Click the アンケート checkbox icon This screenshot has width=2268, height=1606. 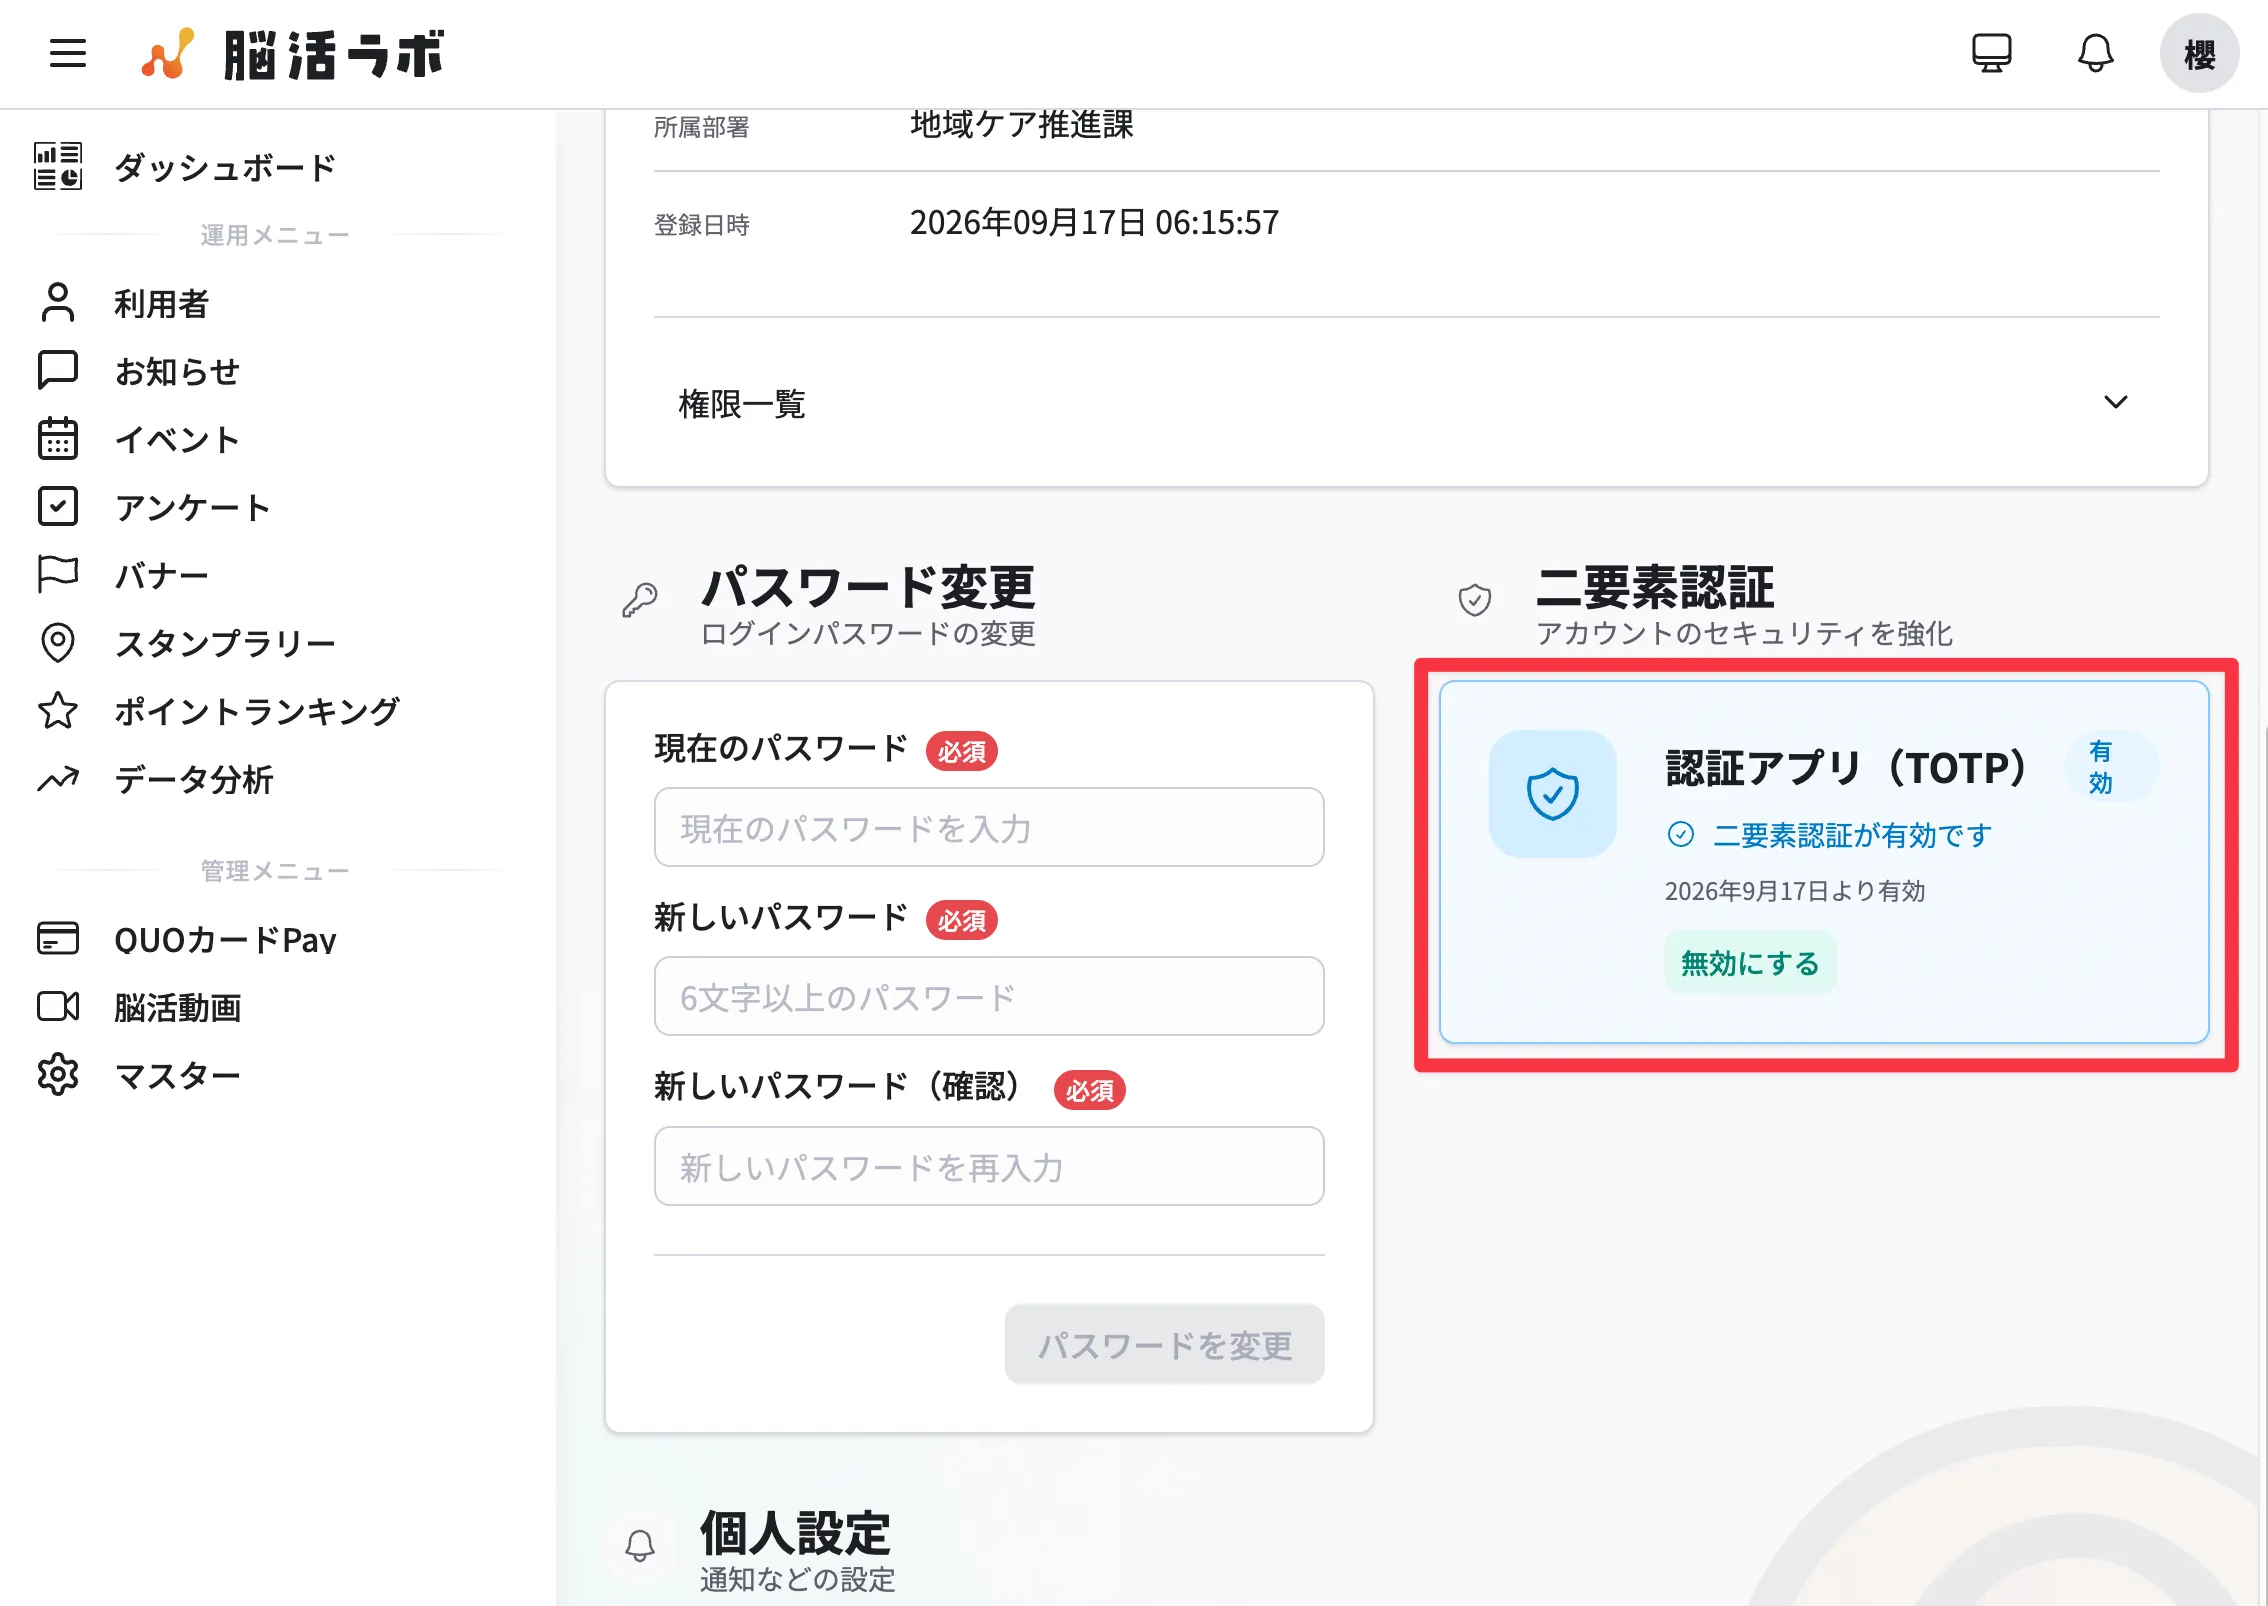pyautogui.click(x=58, y=506)
